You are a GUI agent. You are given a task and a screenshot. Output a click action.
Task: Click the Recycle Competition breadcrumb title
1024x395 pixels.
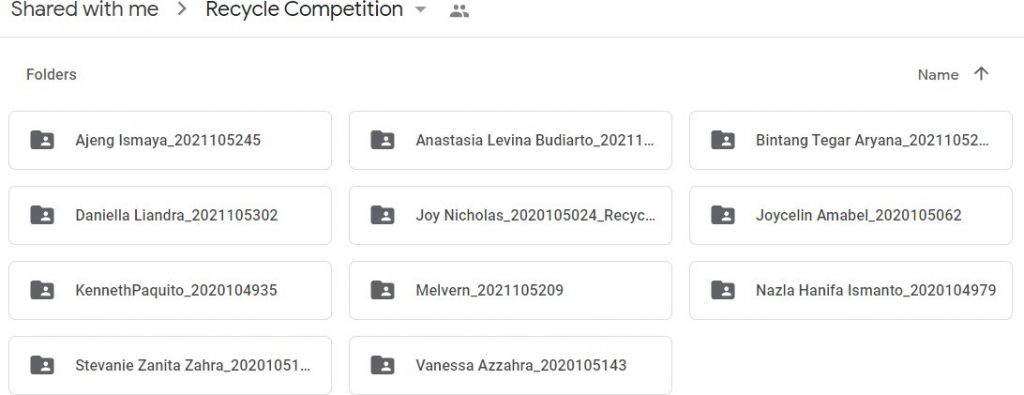304,10
